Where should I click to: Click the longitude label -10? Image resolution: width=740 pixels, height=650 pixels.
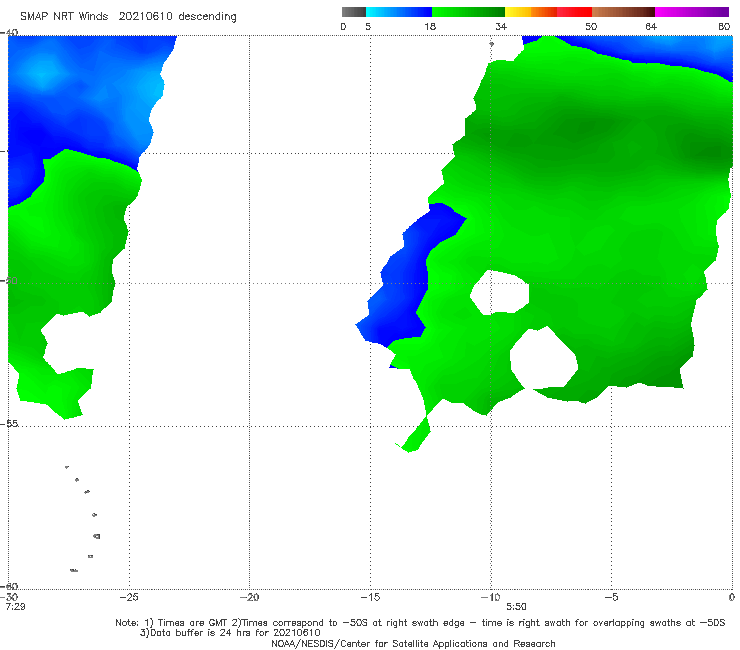tap(490, 597)
